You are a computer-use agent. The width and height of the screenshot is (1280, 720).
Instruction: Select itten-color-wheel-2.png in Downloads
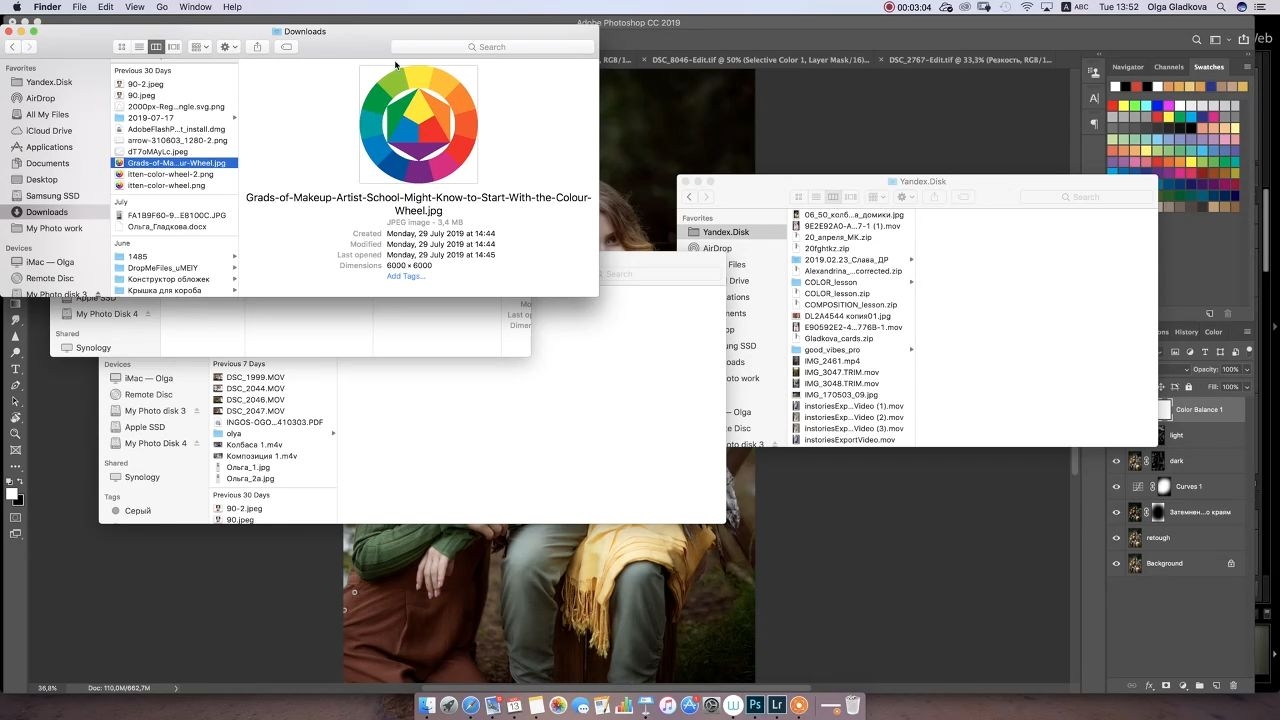point(170,174)
